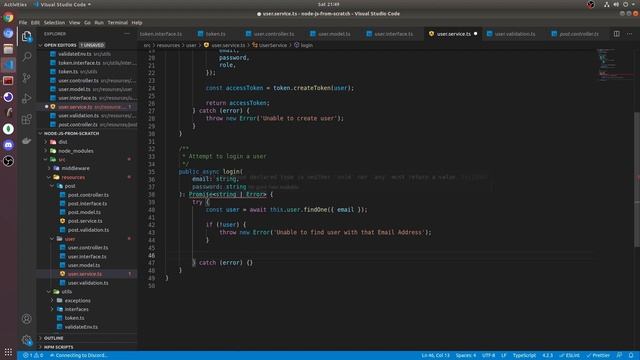Open the Manage gear icon
640x360 pixels.
[x=27, y=340]
